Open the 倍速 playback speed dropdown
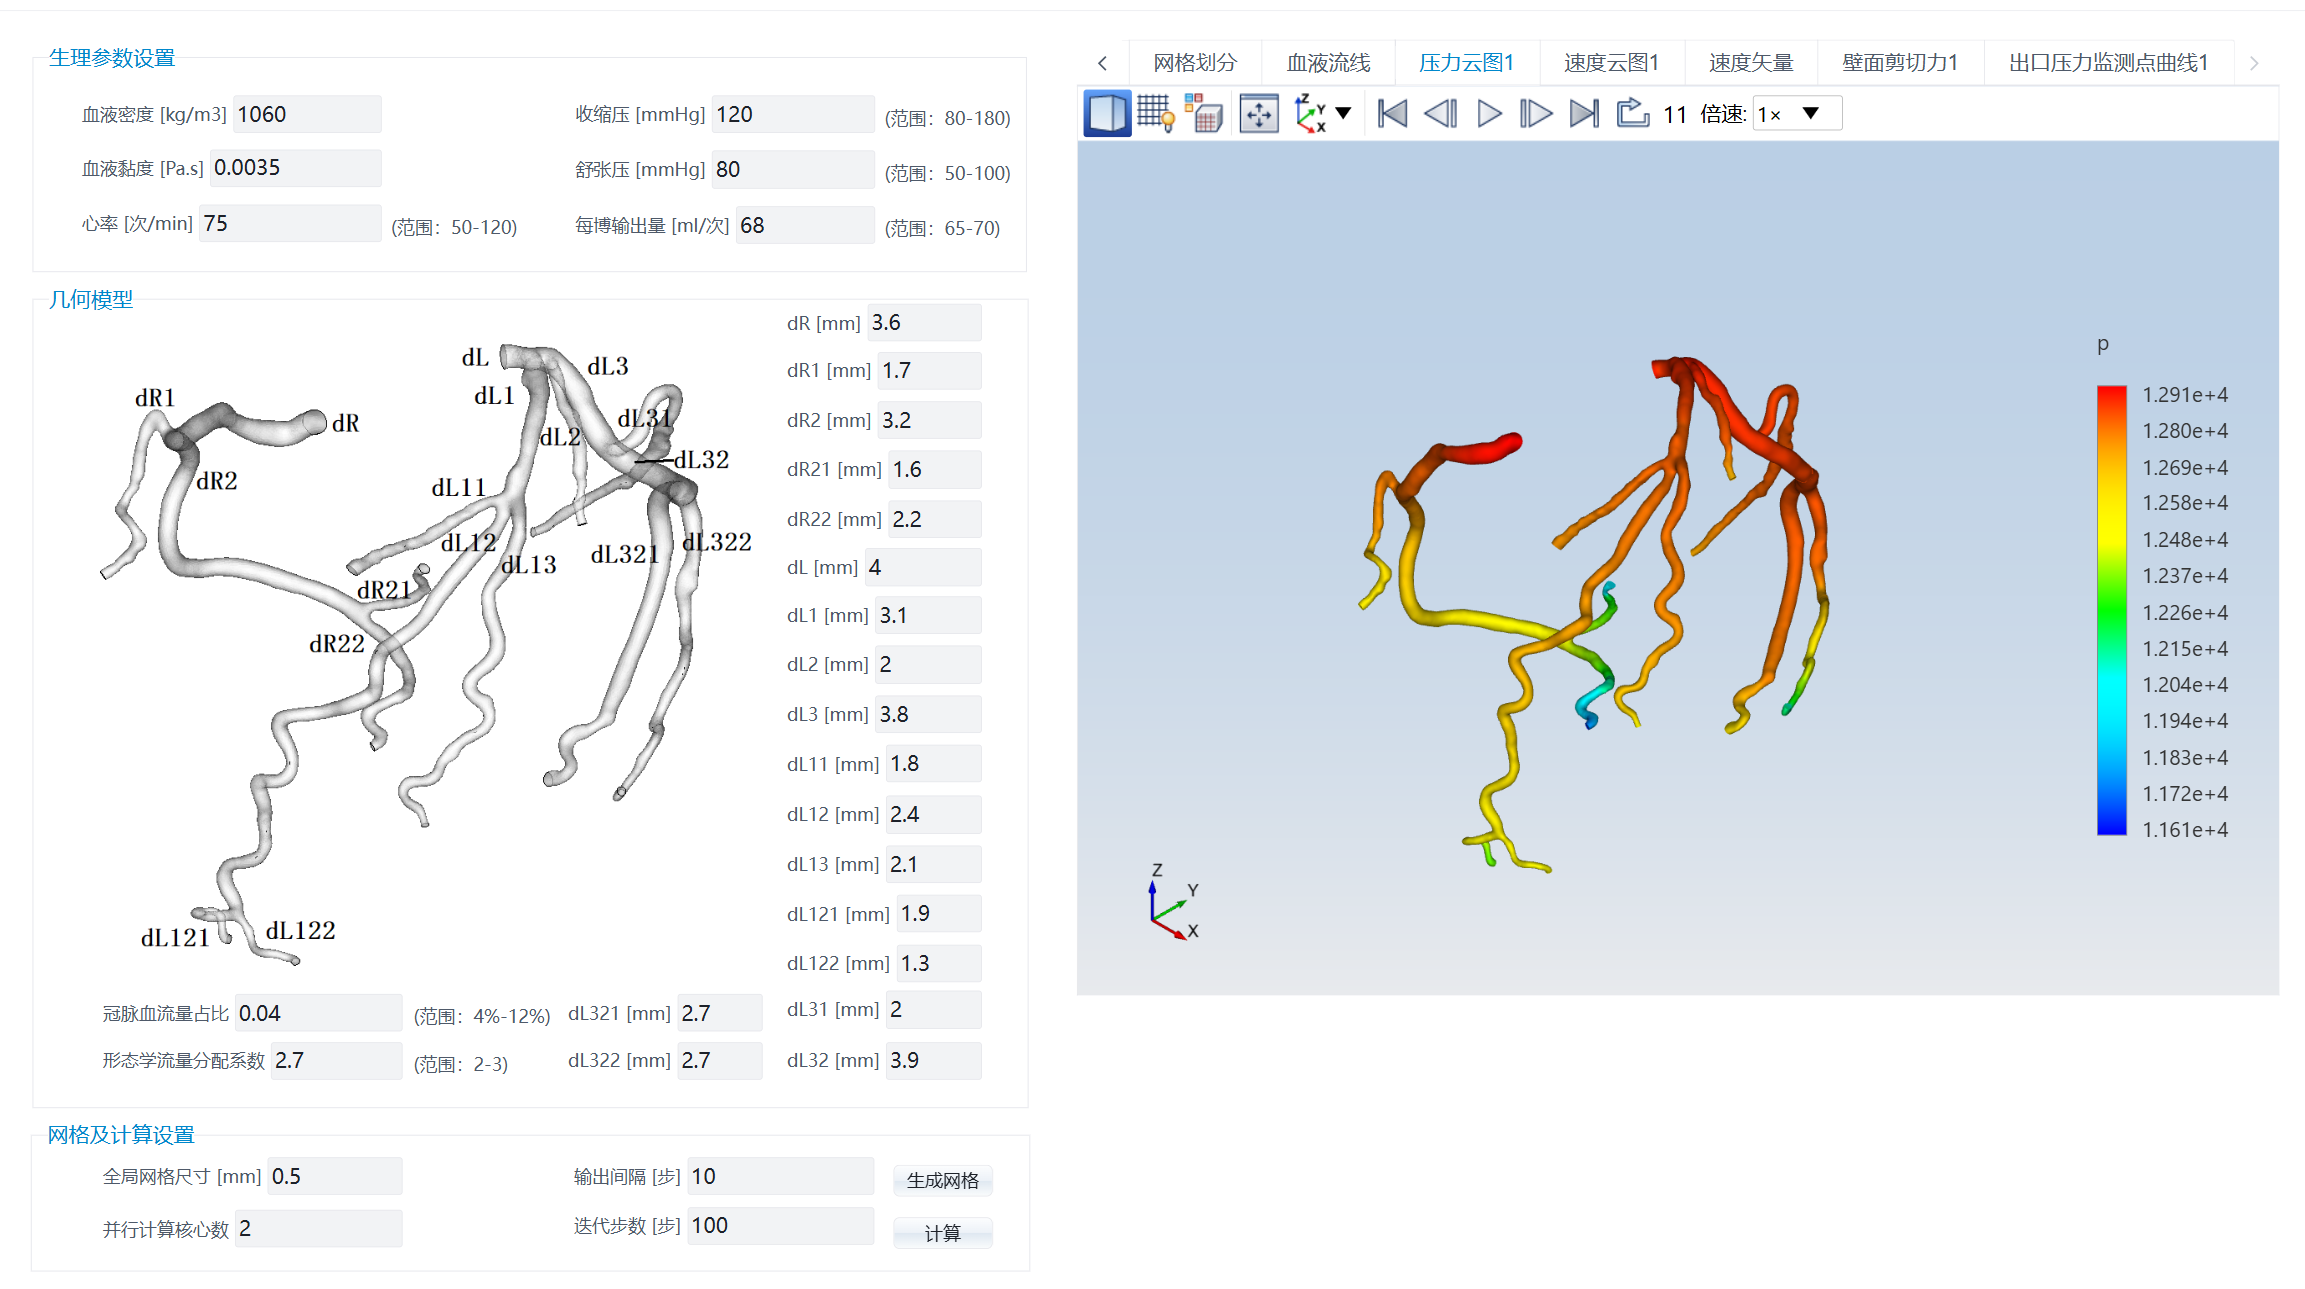Image resolution: width=2305 pixels, height=1289 pixels. pos(1797,114)
